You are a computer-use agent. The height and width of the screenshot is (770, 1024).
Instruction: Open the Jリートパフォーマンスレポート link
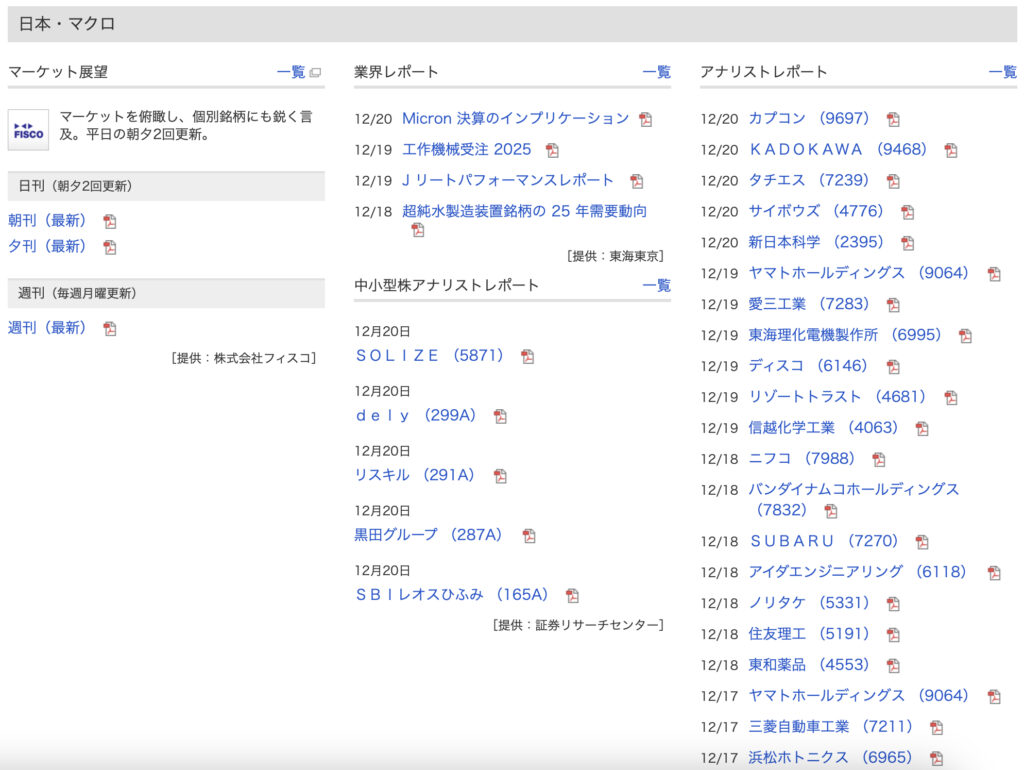click(508, 180)
